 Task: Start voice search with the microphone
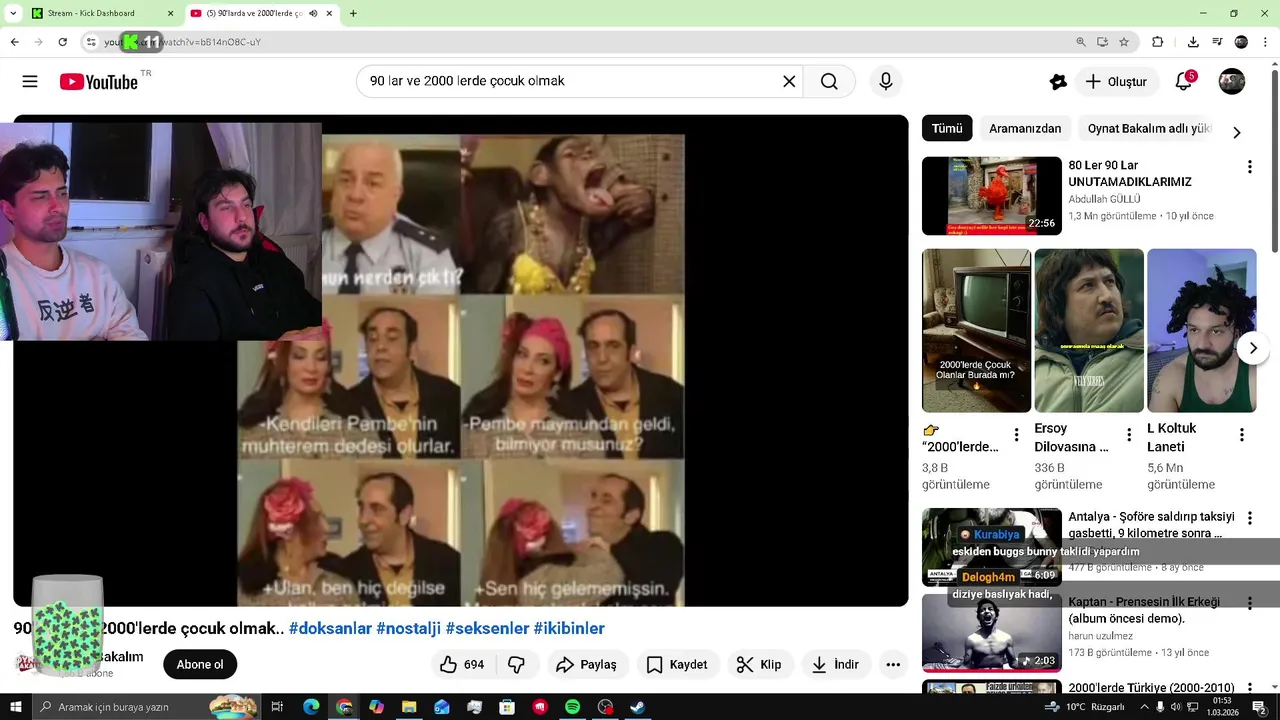[885, 82]
